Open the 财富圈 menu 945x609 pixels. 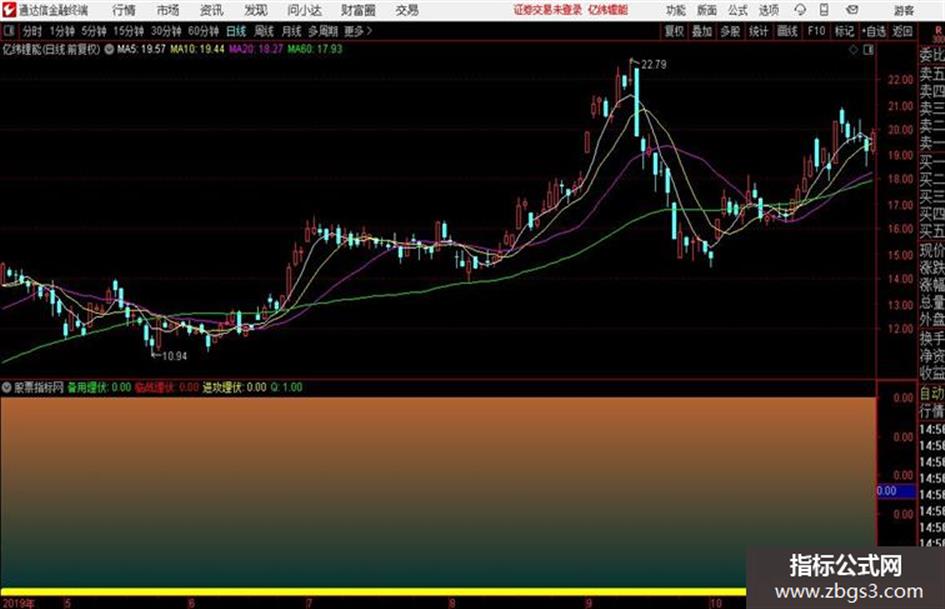[358, 10]
